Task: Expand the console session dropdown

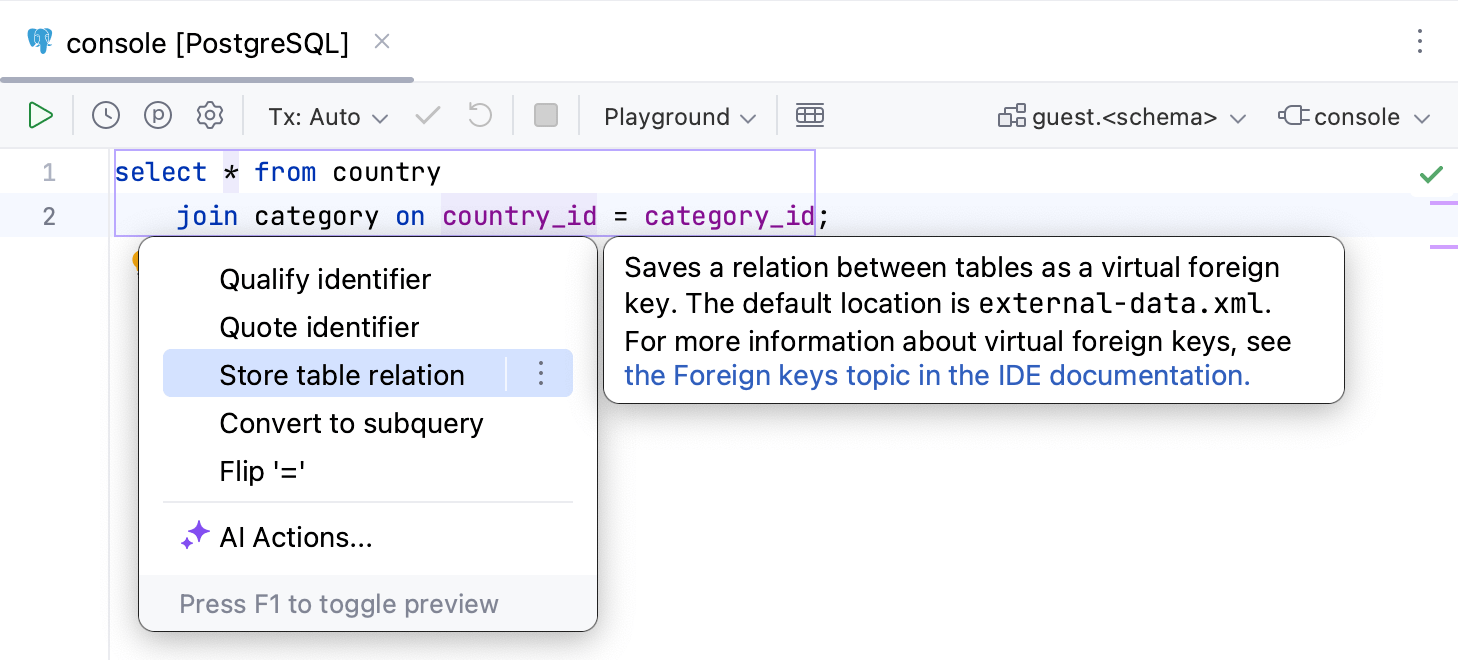Action: 1354,117
